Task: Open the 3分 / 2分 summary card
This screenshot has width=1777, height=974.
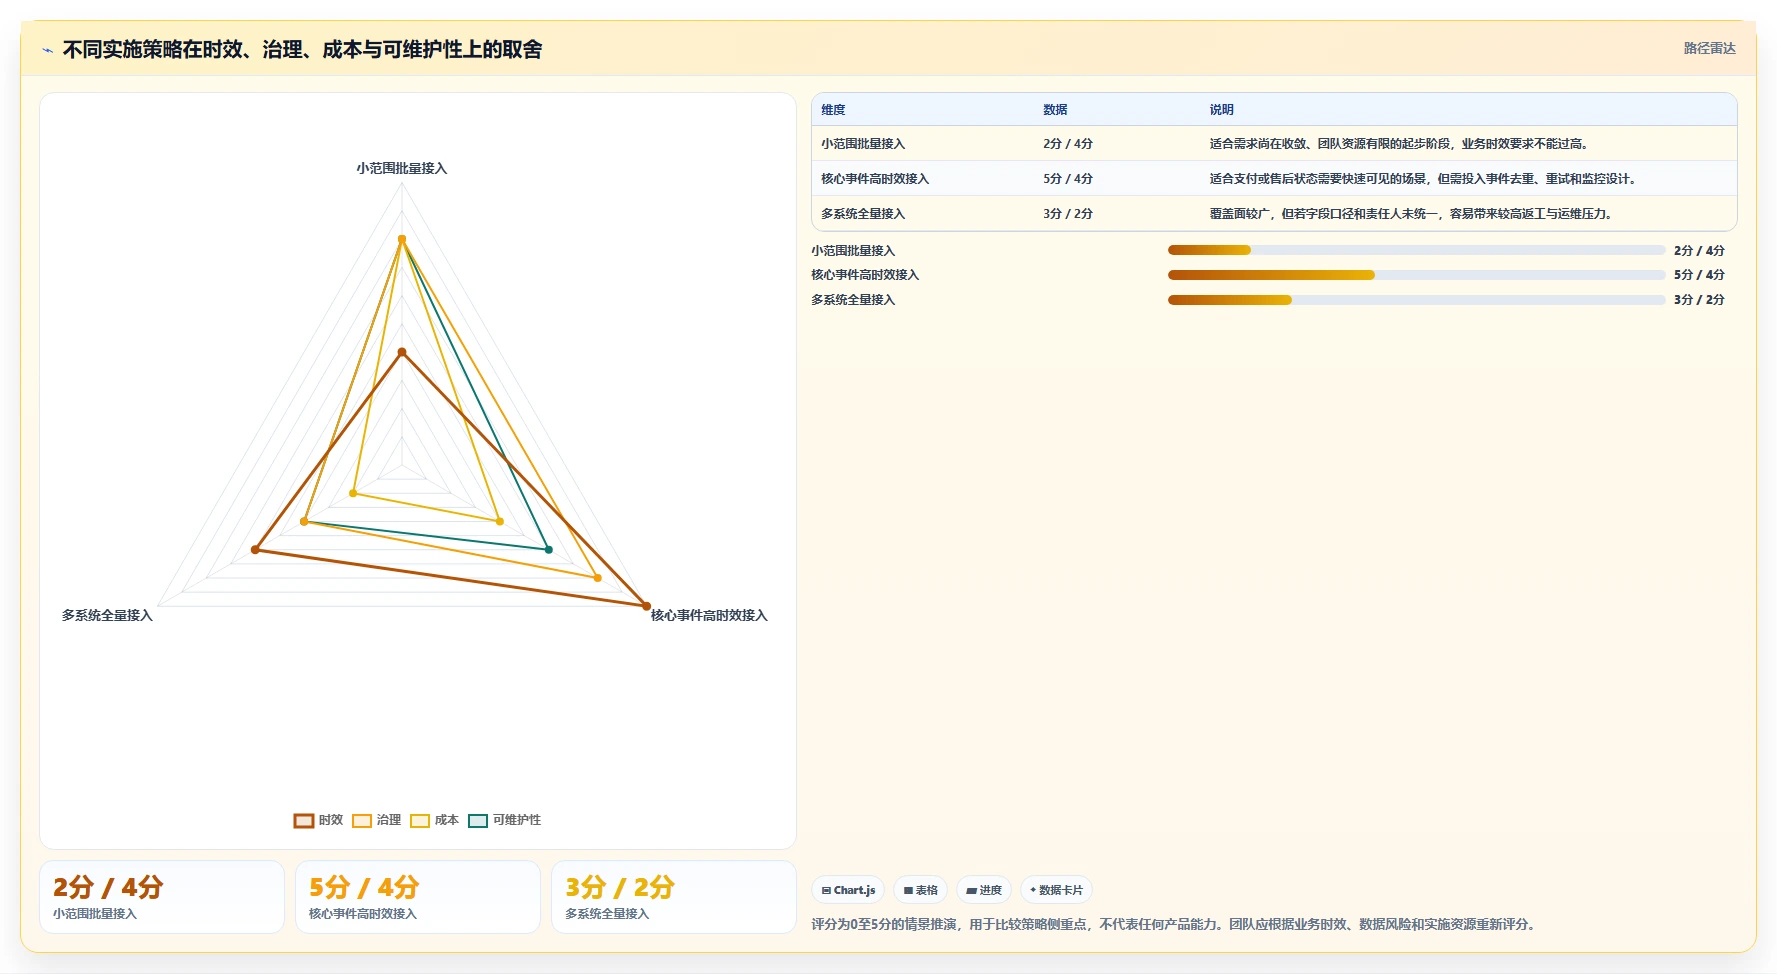Action: point(674,897)
